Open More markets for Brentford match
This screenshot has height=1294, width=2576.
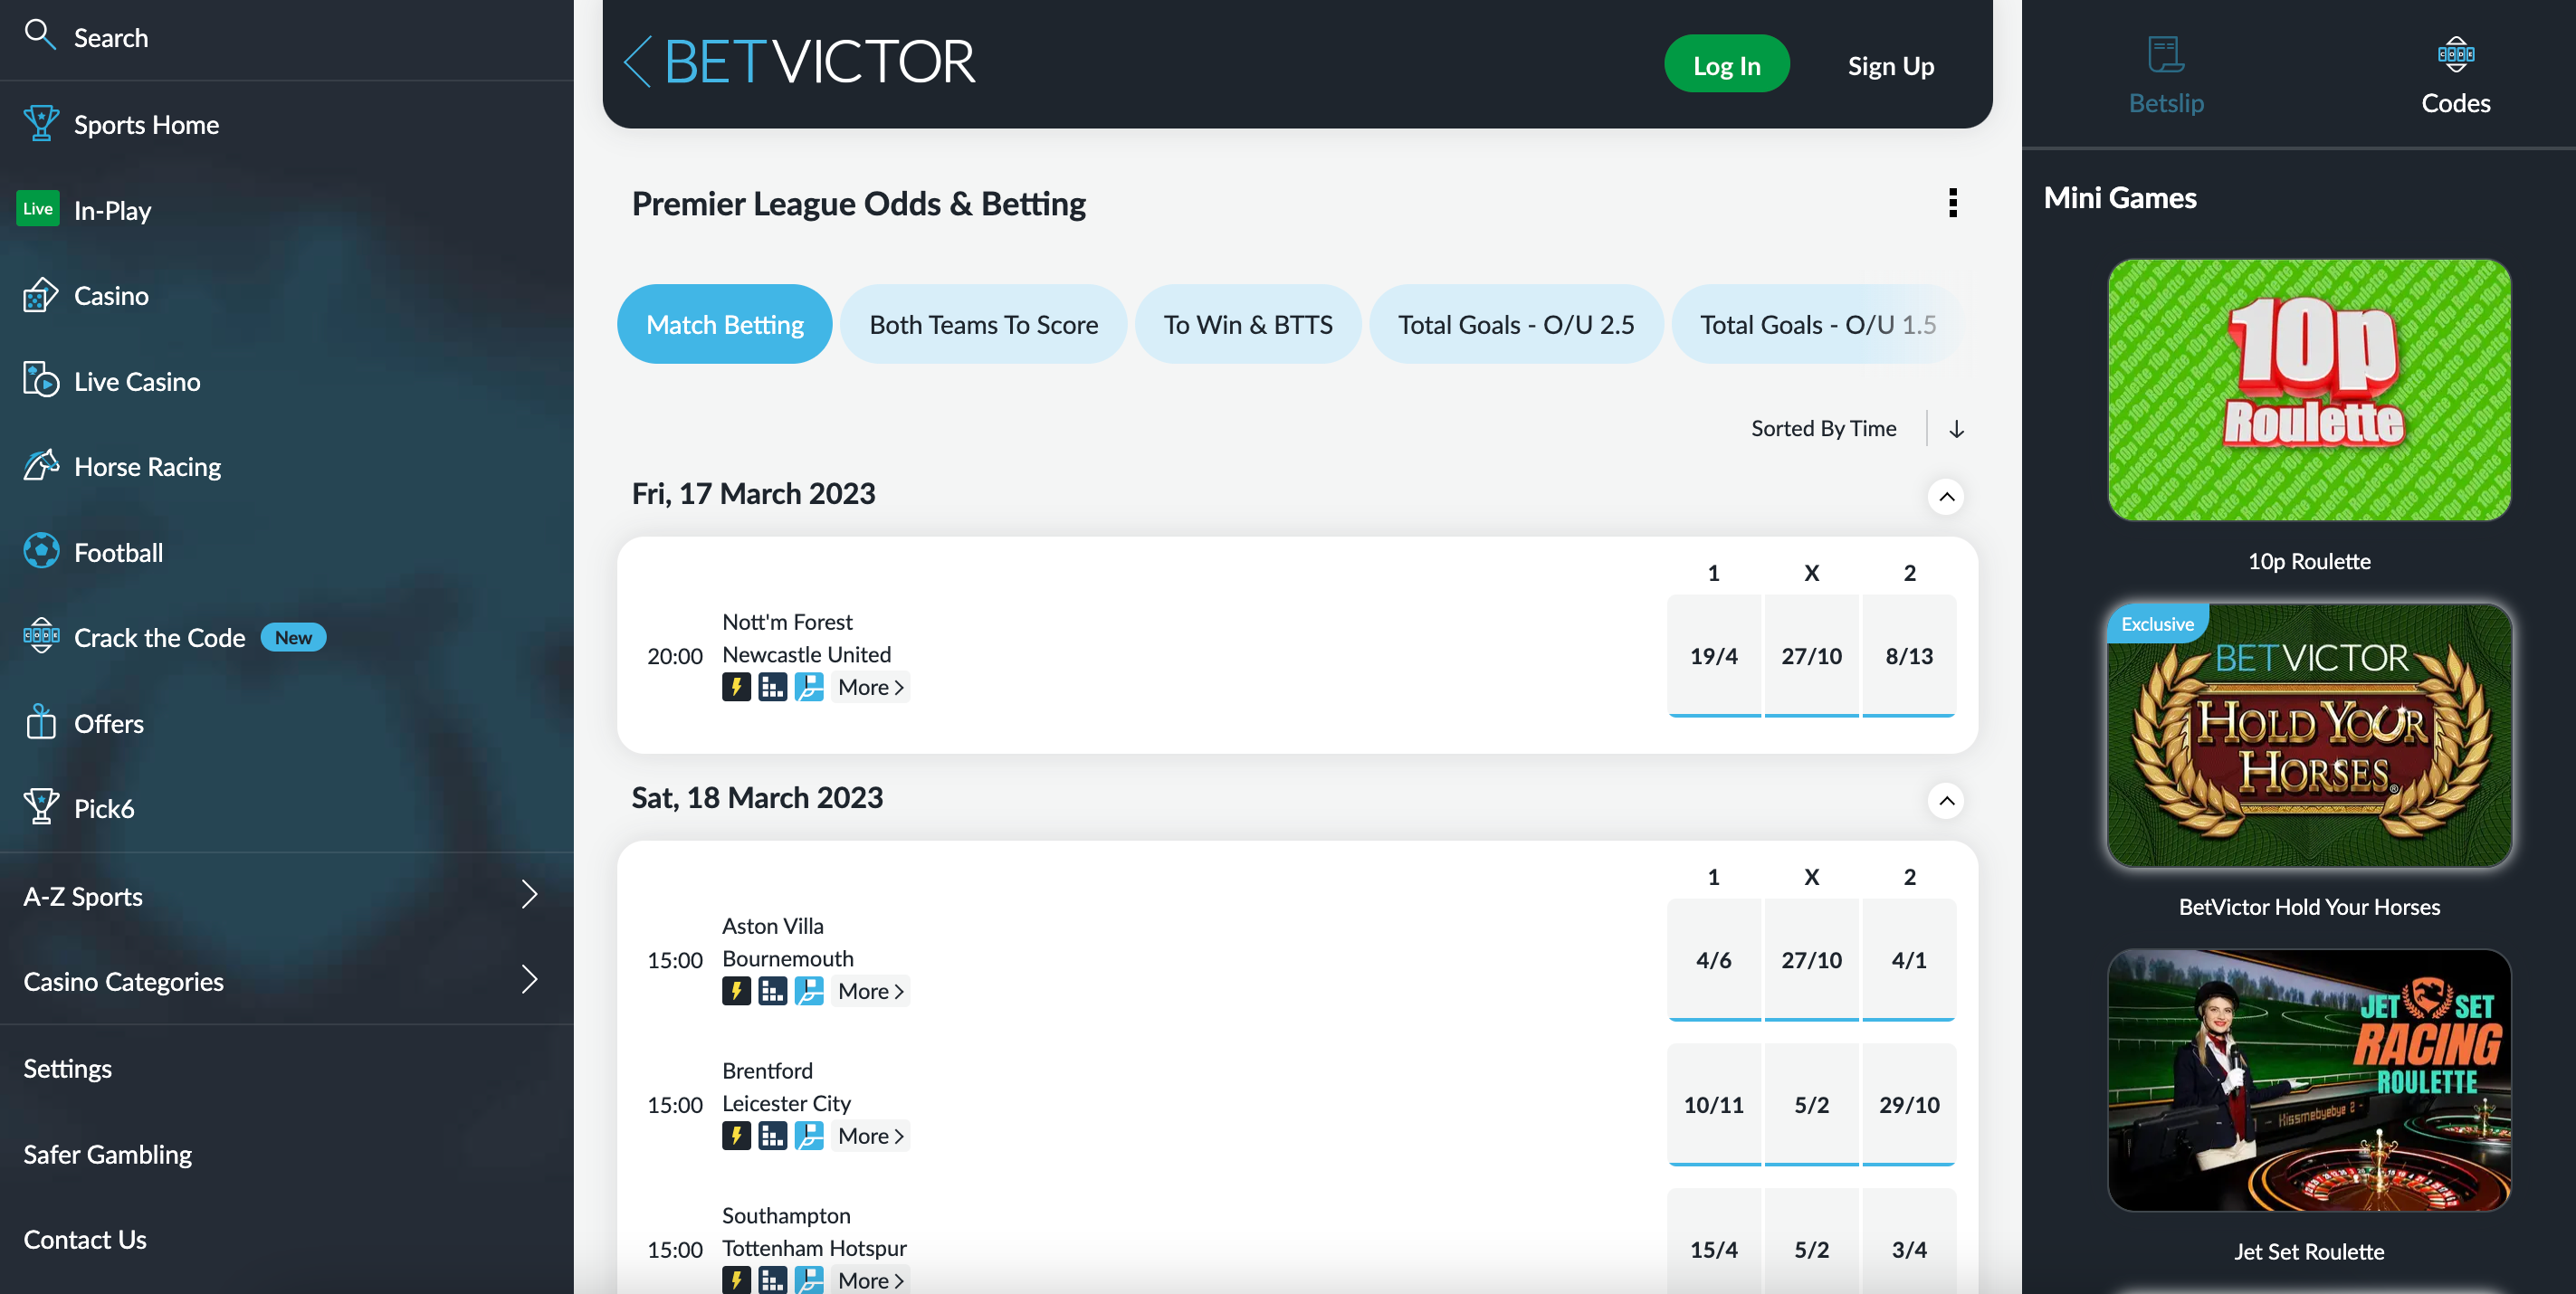point(870,1136)
